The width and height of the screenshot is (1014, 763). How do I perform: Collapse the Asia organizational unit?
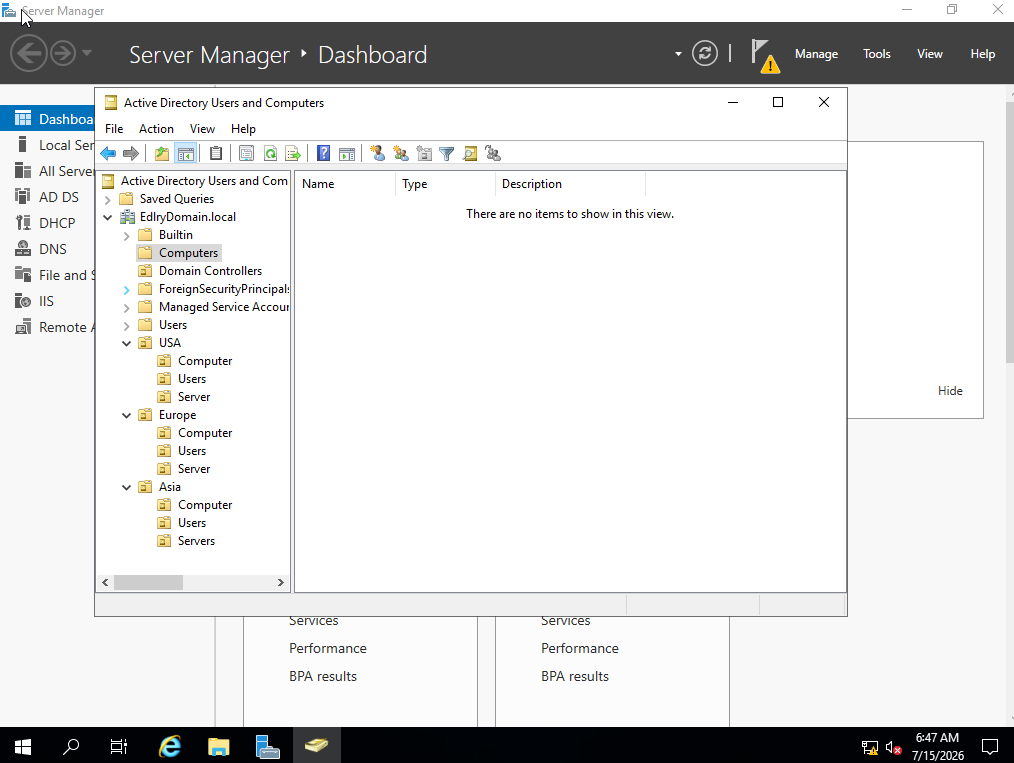point(127,488)
